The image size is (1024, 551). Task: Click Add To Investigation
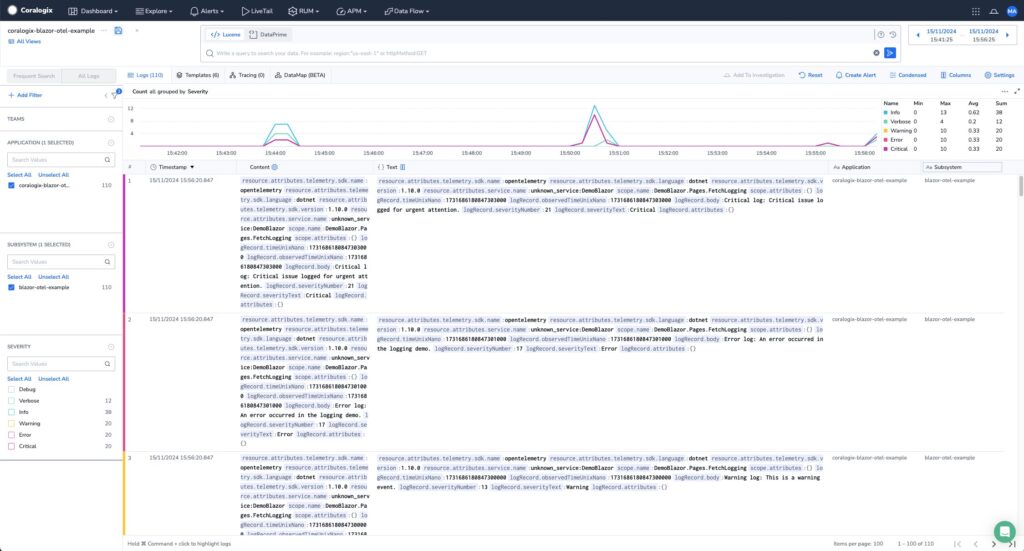[754, 75]
